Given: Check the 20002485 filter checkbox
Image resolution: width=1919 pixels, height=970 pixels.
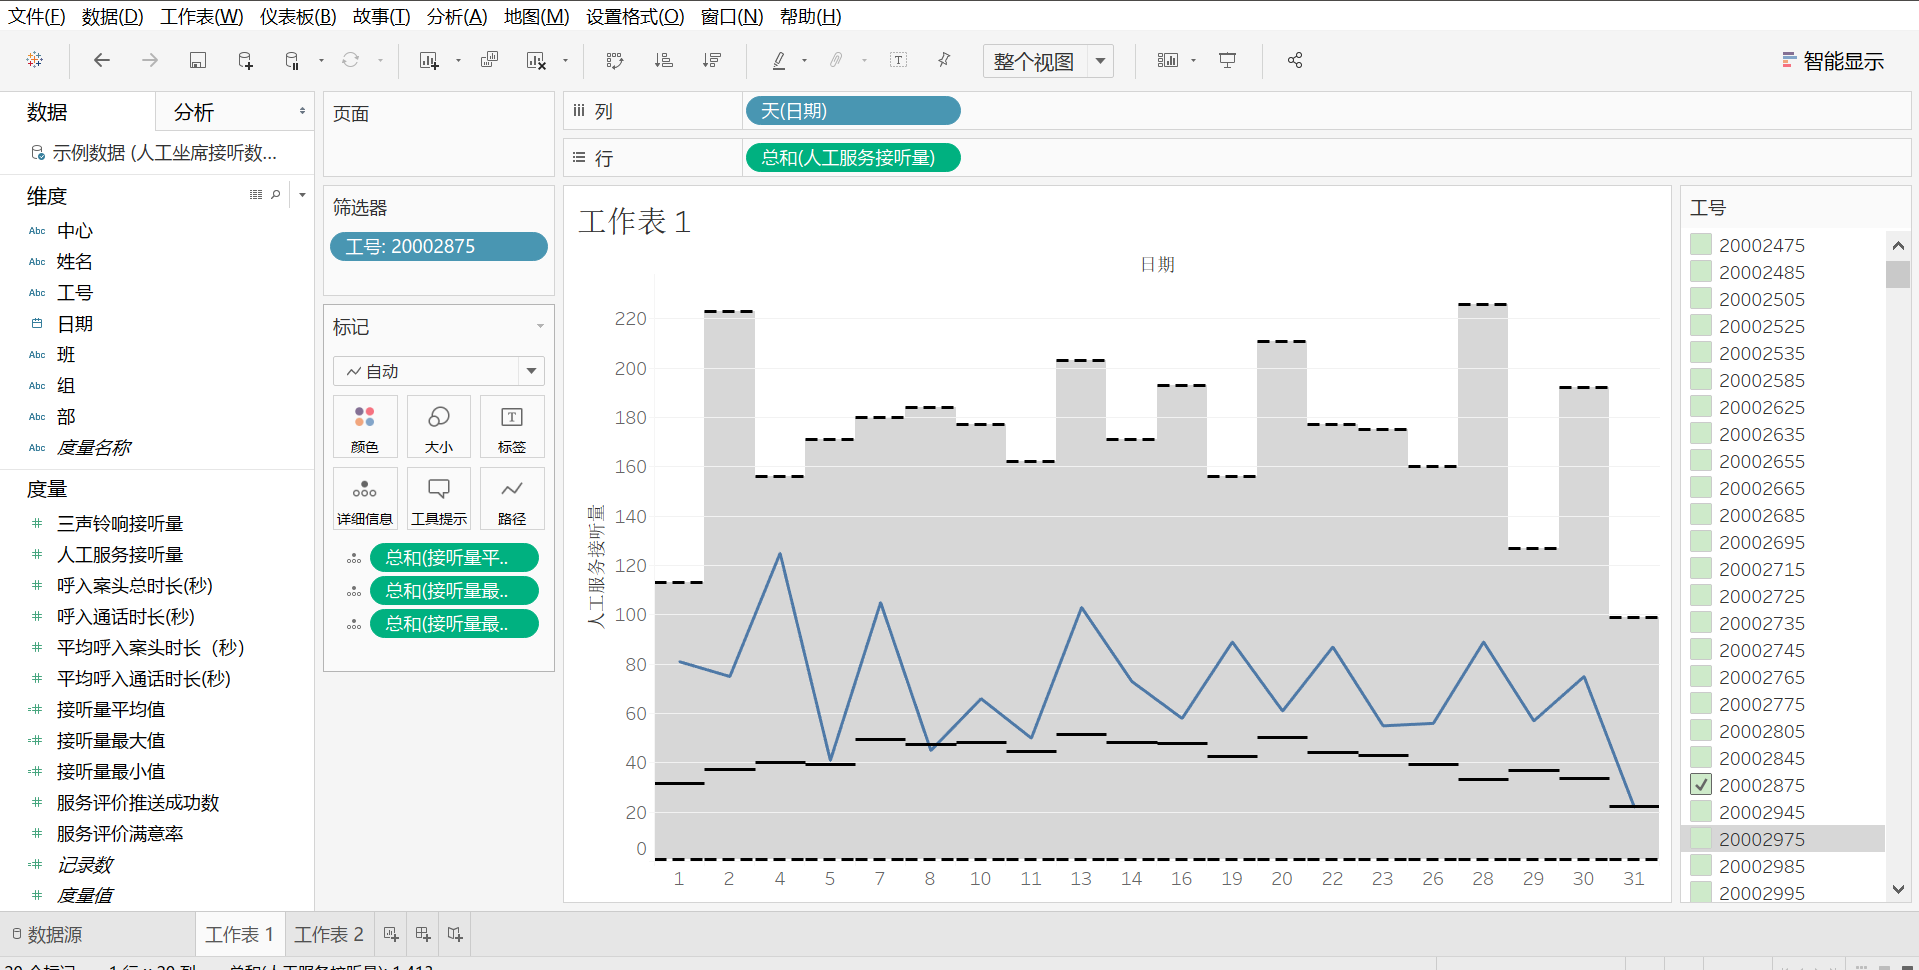Looking at the screenshot, I should click(1701, 271).
